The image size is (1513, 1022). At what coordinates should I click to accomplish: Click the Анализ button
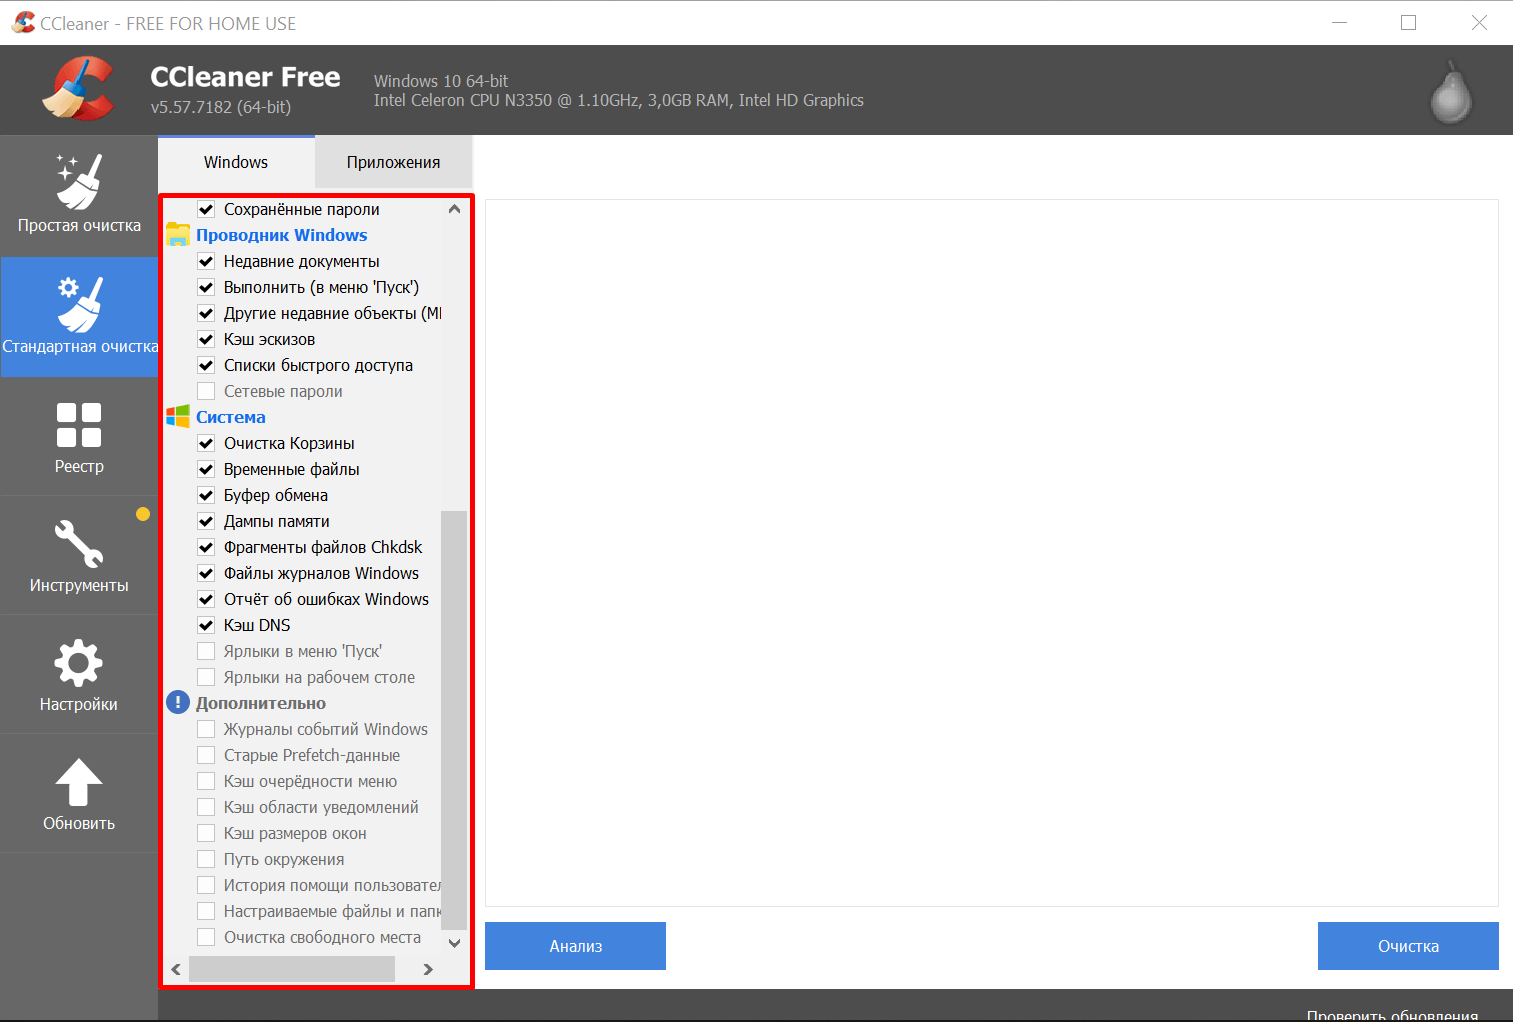tap(575, 946)
